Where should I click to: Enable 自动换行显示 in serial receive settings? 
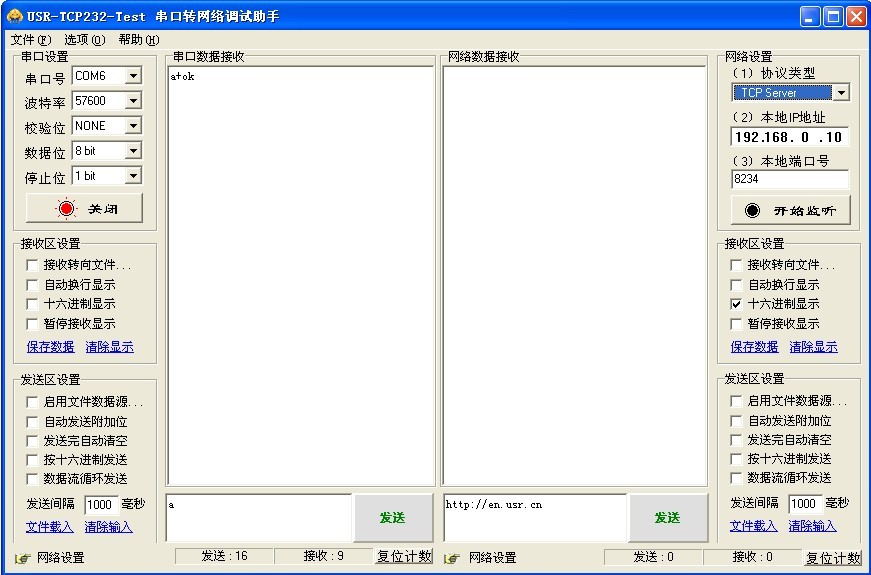pyautogui.click(x=33, y=285)
